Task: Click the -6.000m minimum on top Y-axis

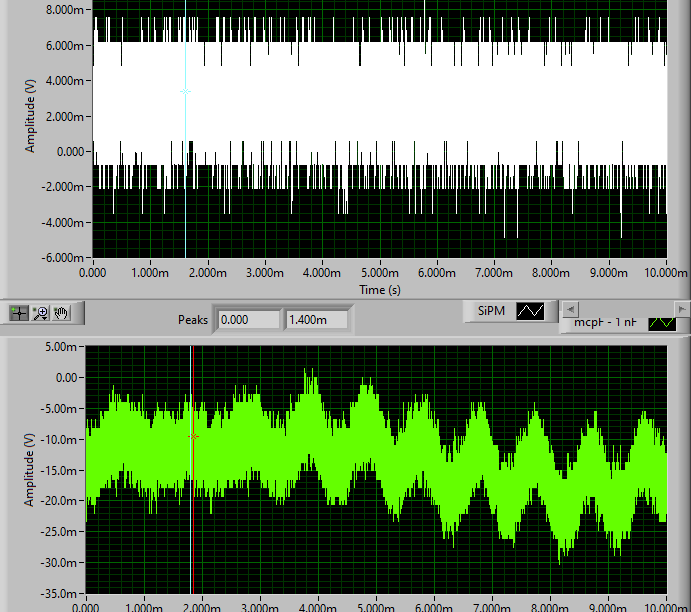Action: click(60, 257)
